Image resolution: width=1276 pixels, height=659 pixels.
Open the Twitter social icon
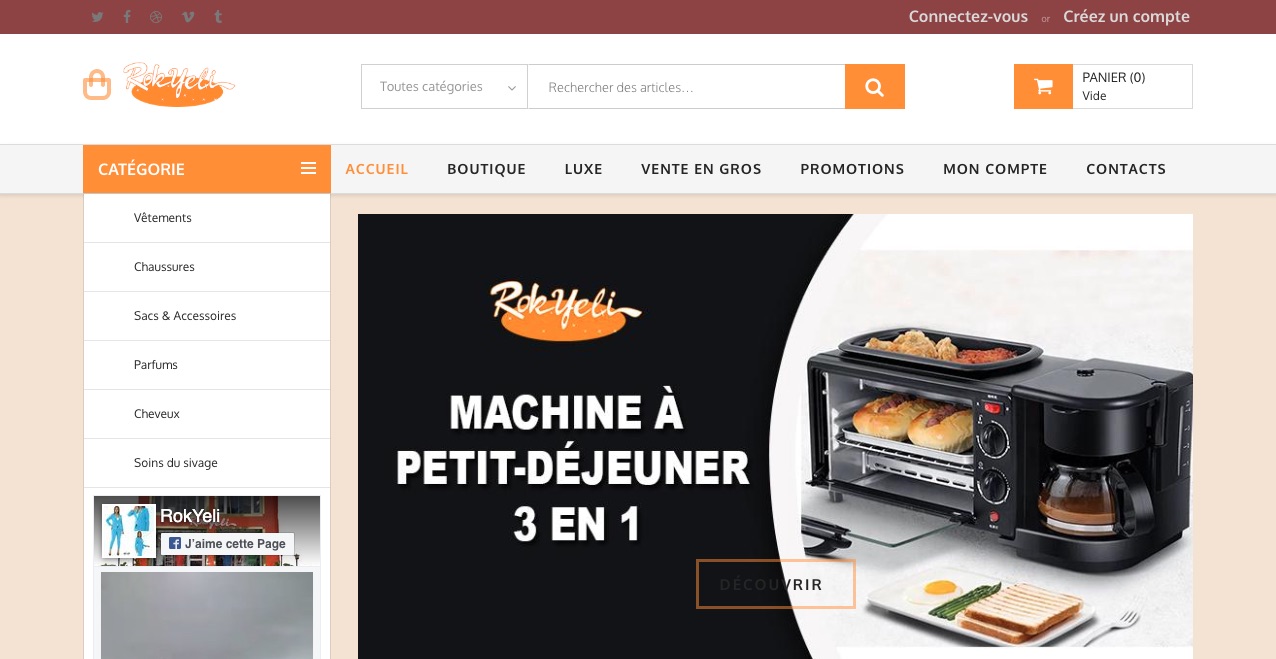click(97, 17)
